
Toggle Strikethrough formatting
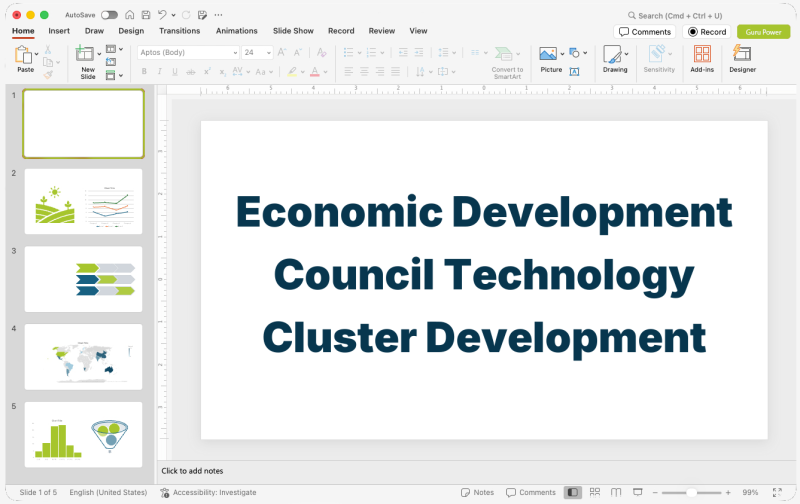191,72
